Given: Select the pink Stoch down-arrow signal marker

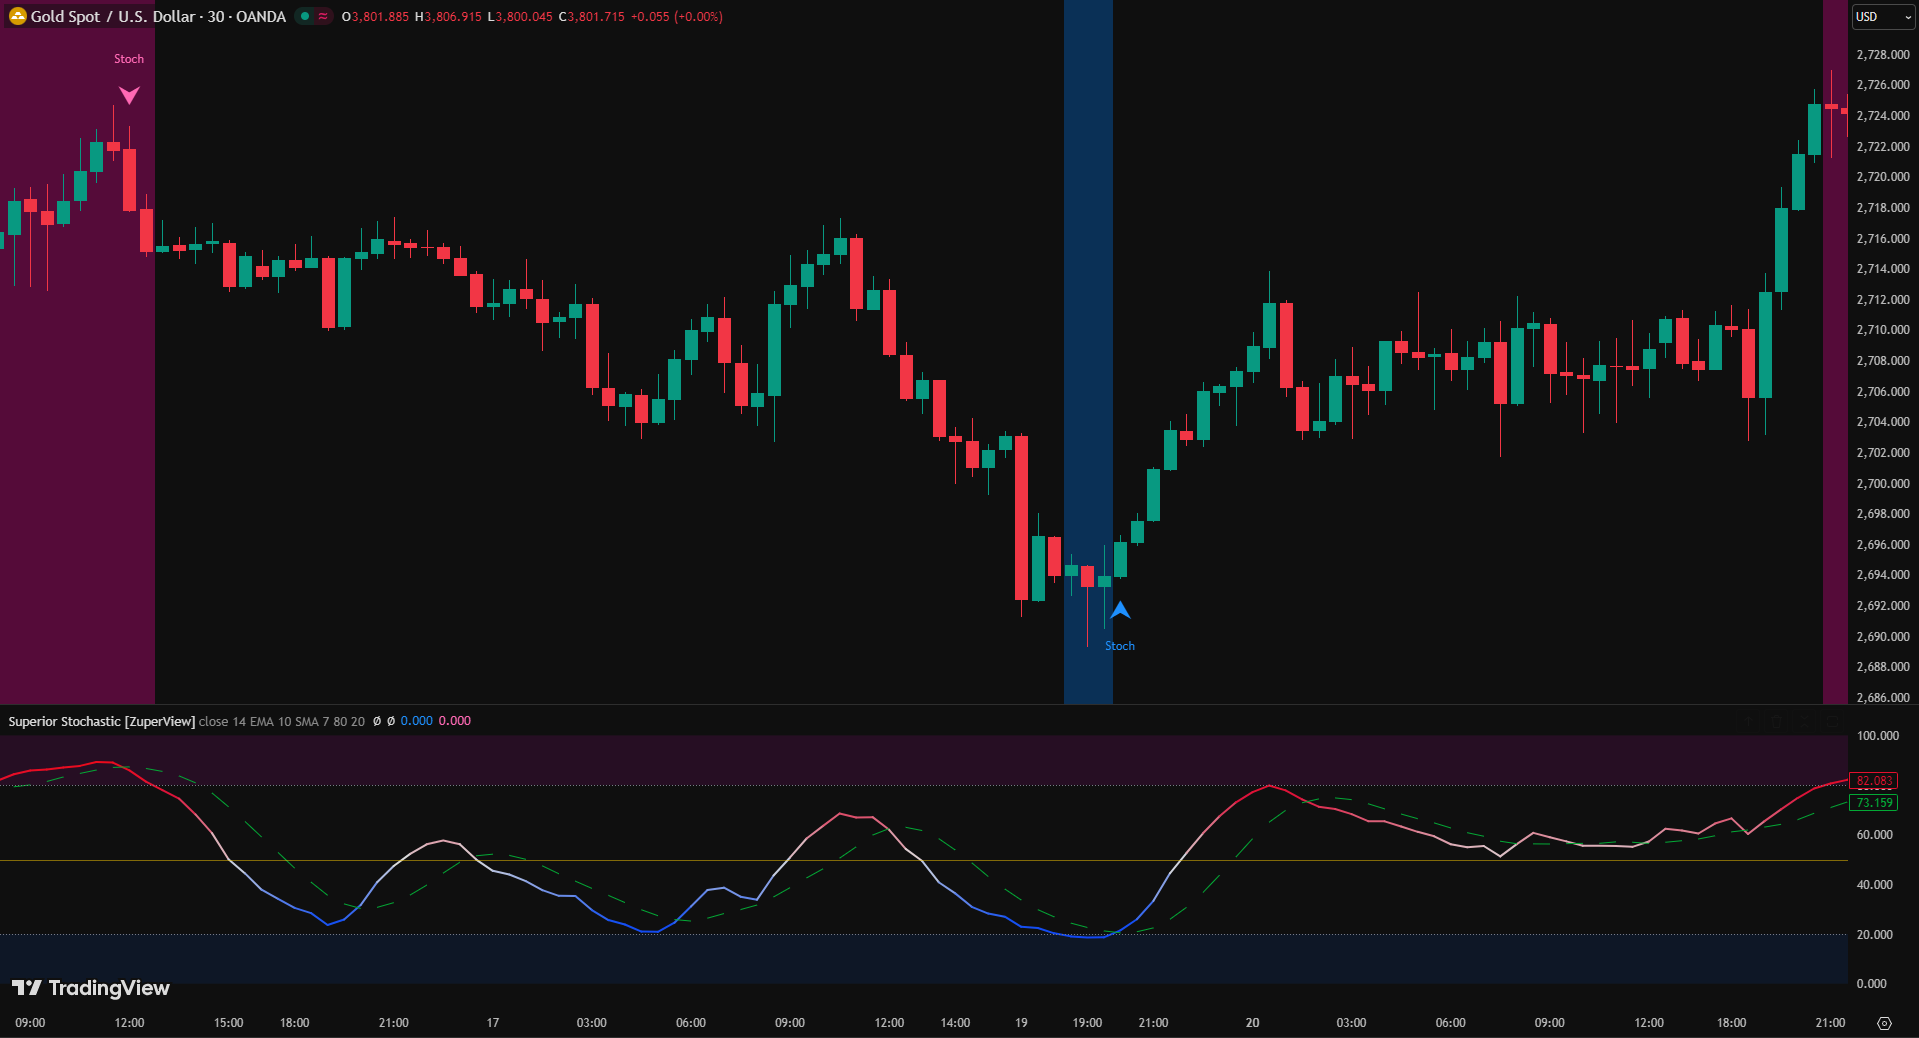Looking at the screenshot, I should [129, 95].
